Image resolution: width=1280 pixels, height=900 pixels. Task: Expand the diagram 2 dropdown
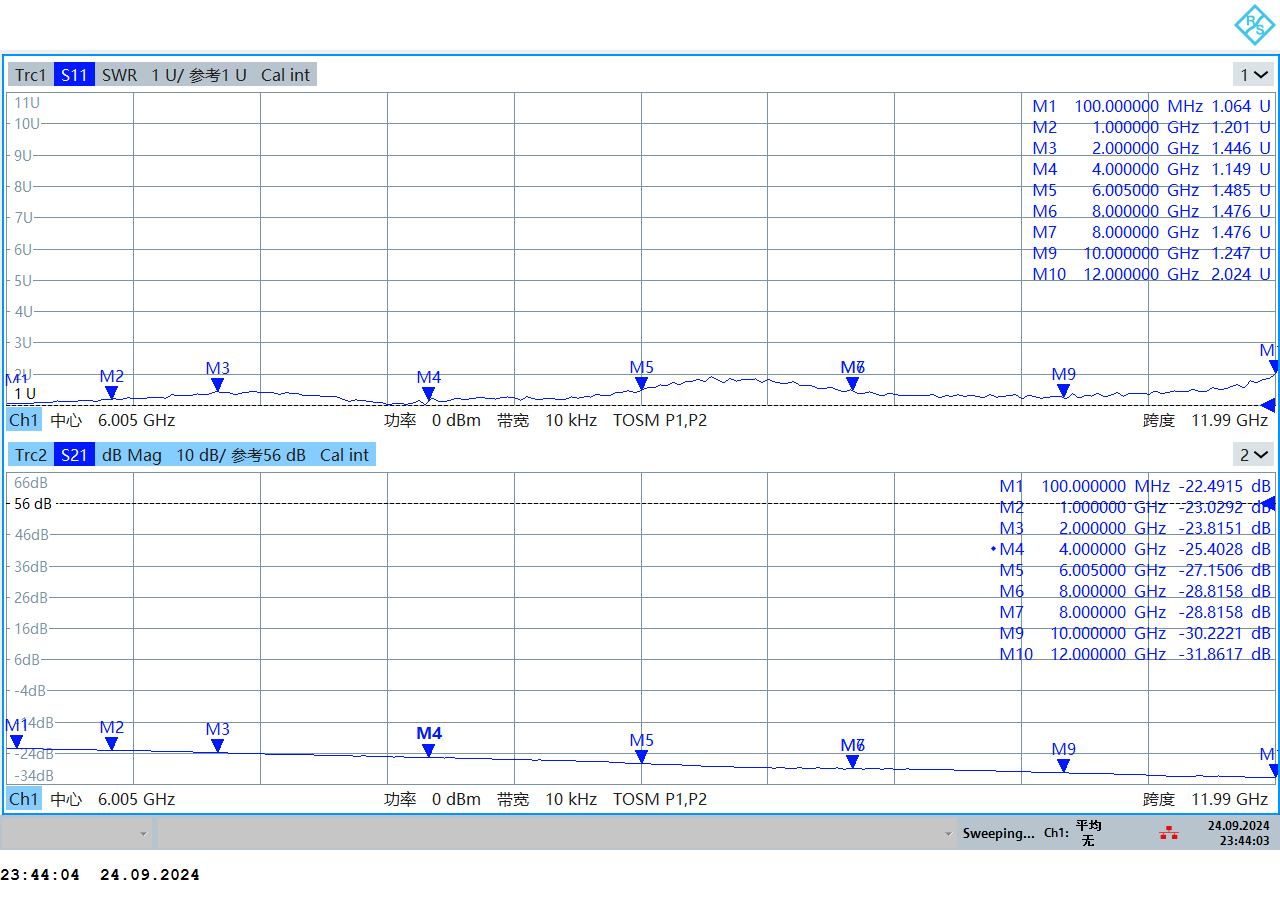[x=1254, y=455]
